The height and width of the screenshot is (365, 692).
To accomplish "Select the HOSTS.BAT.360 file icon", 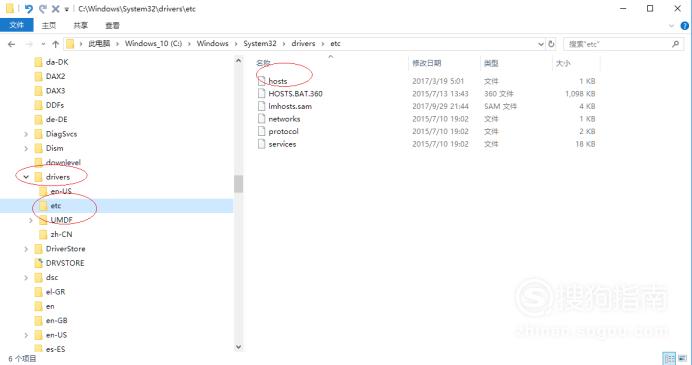I will (262, 94).
